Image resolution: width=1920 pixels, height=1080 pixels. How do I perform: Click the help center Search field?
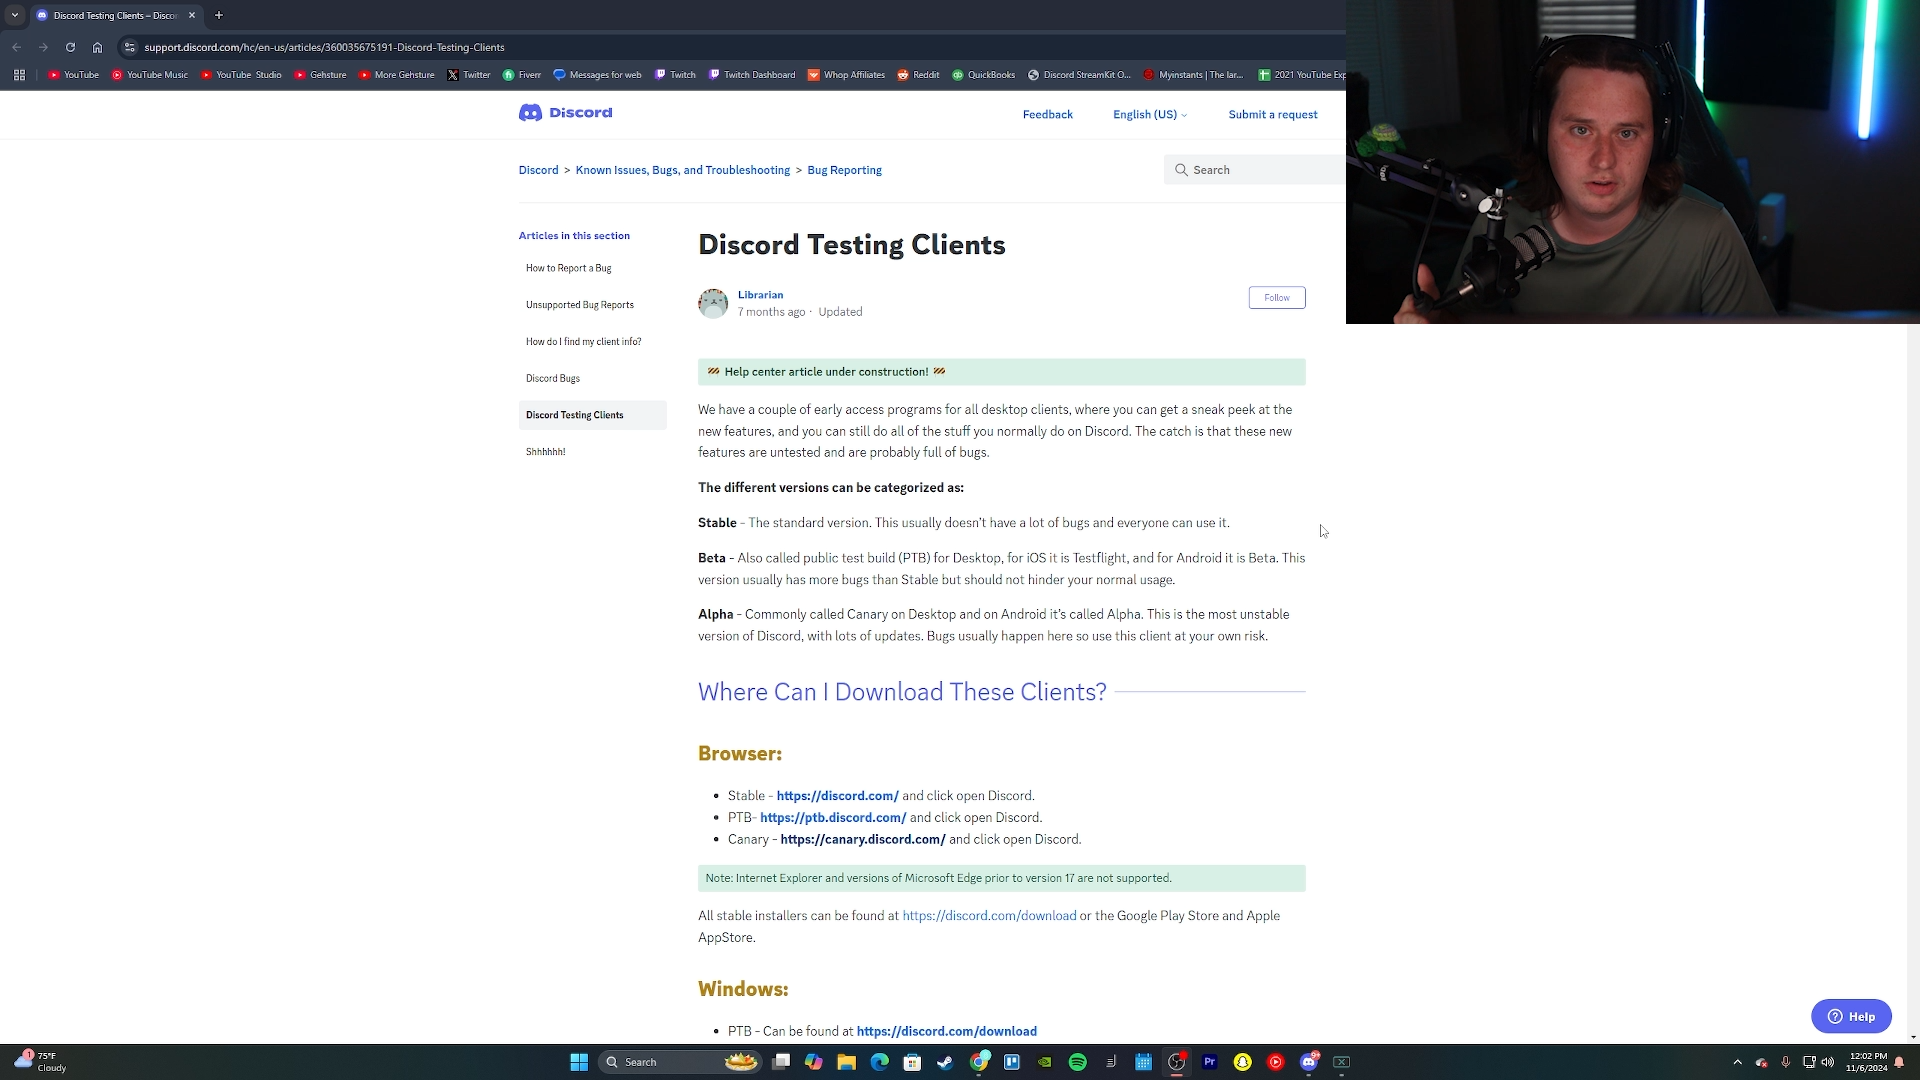point(1260,170)
